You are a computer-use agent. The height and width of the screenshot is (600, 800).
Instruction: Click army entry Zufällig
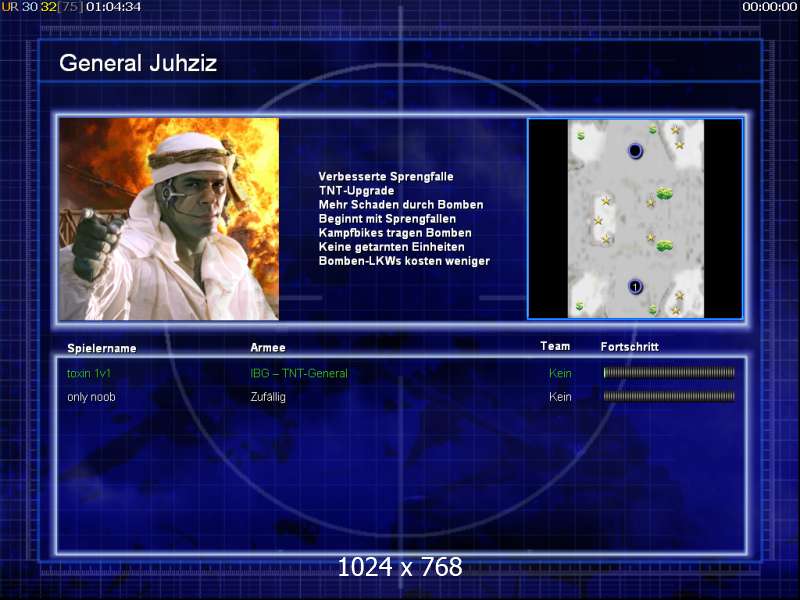point(268,397)
